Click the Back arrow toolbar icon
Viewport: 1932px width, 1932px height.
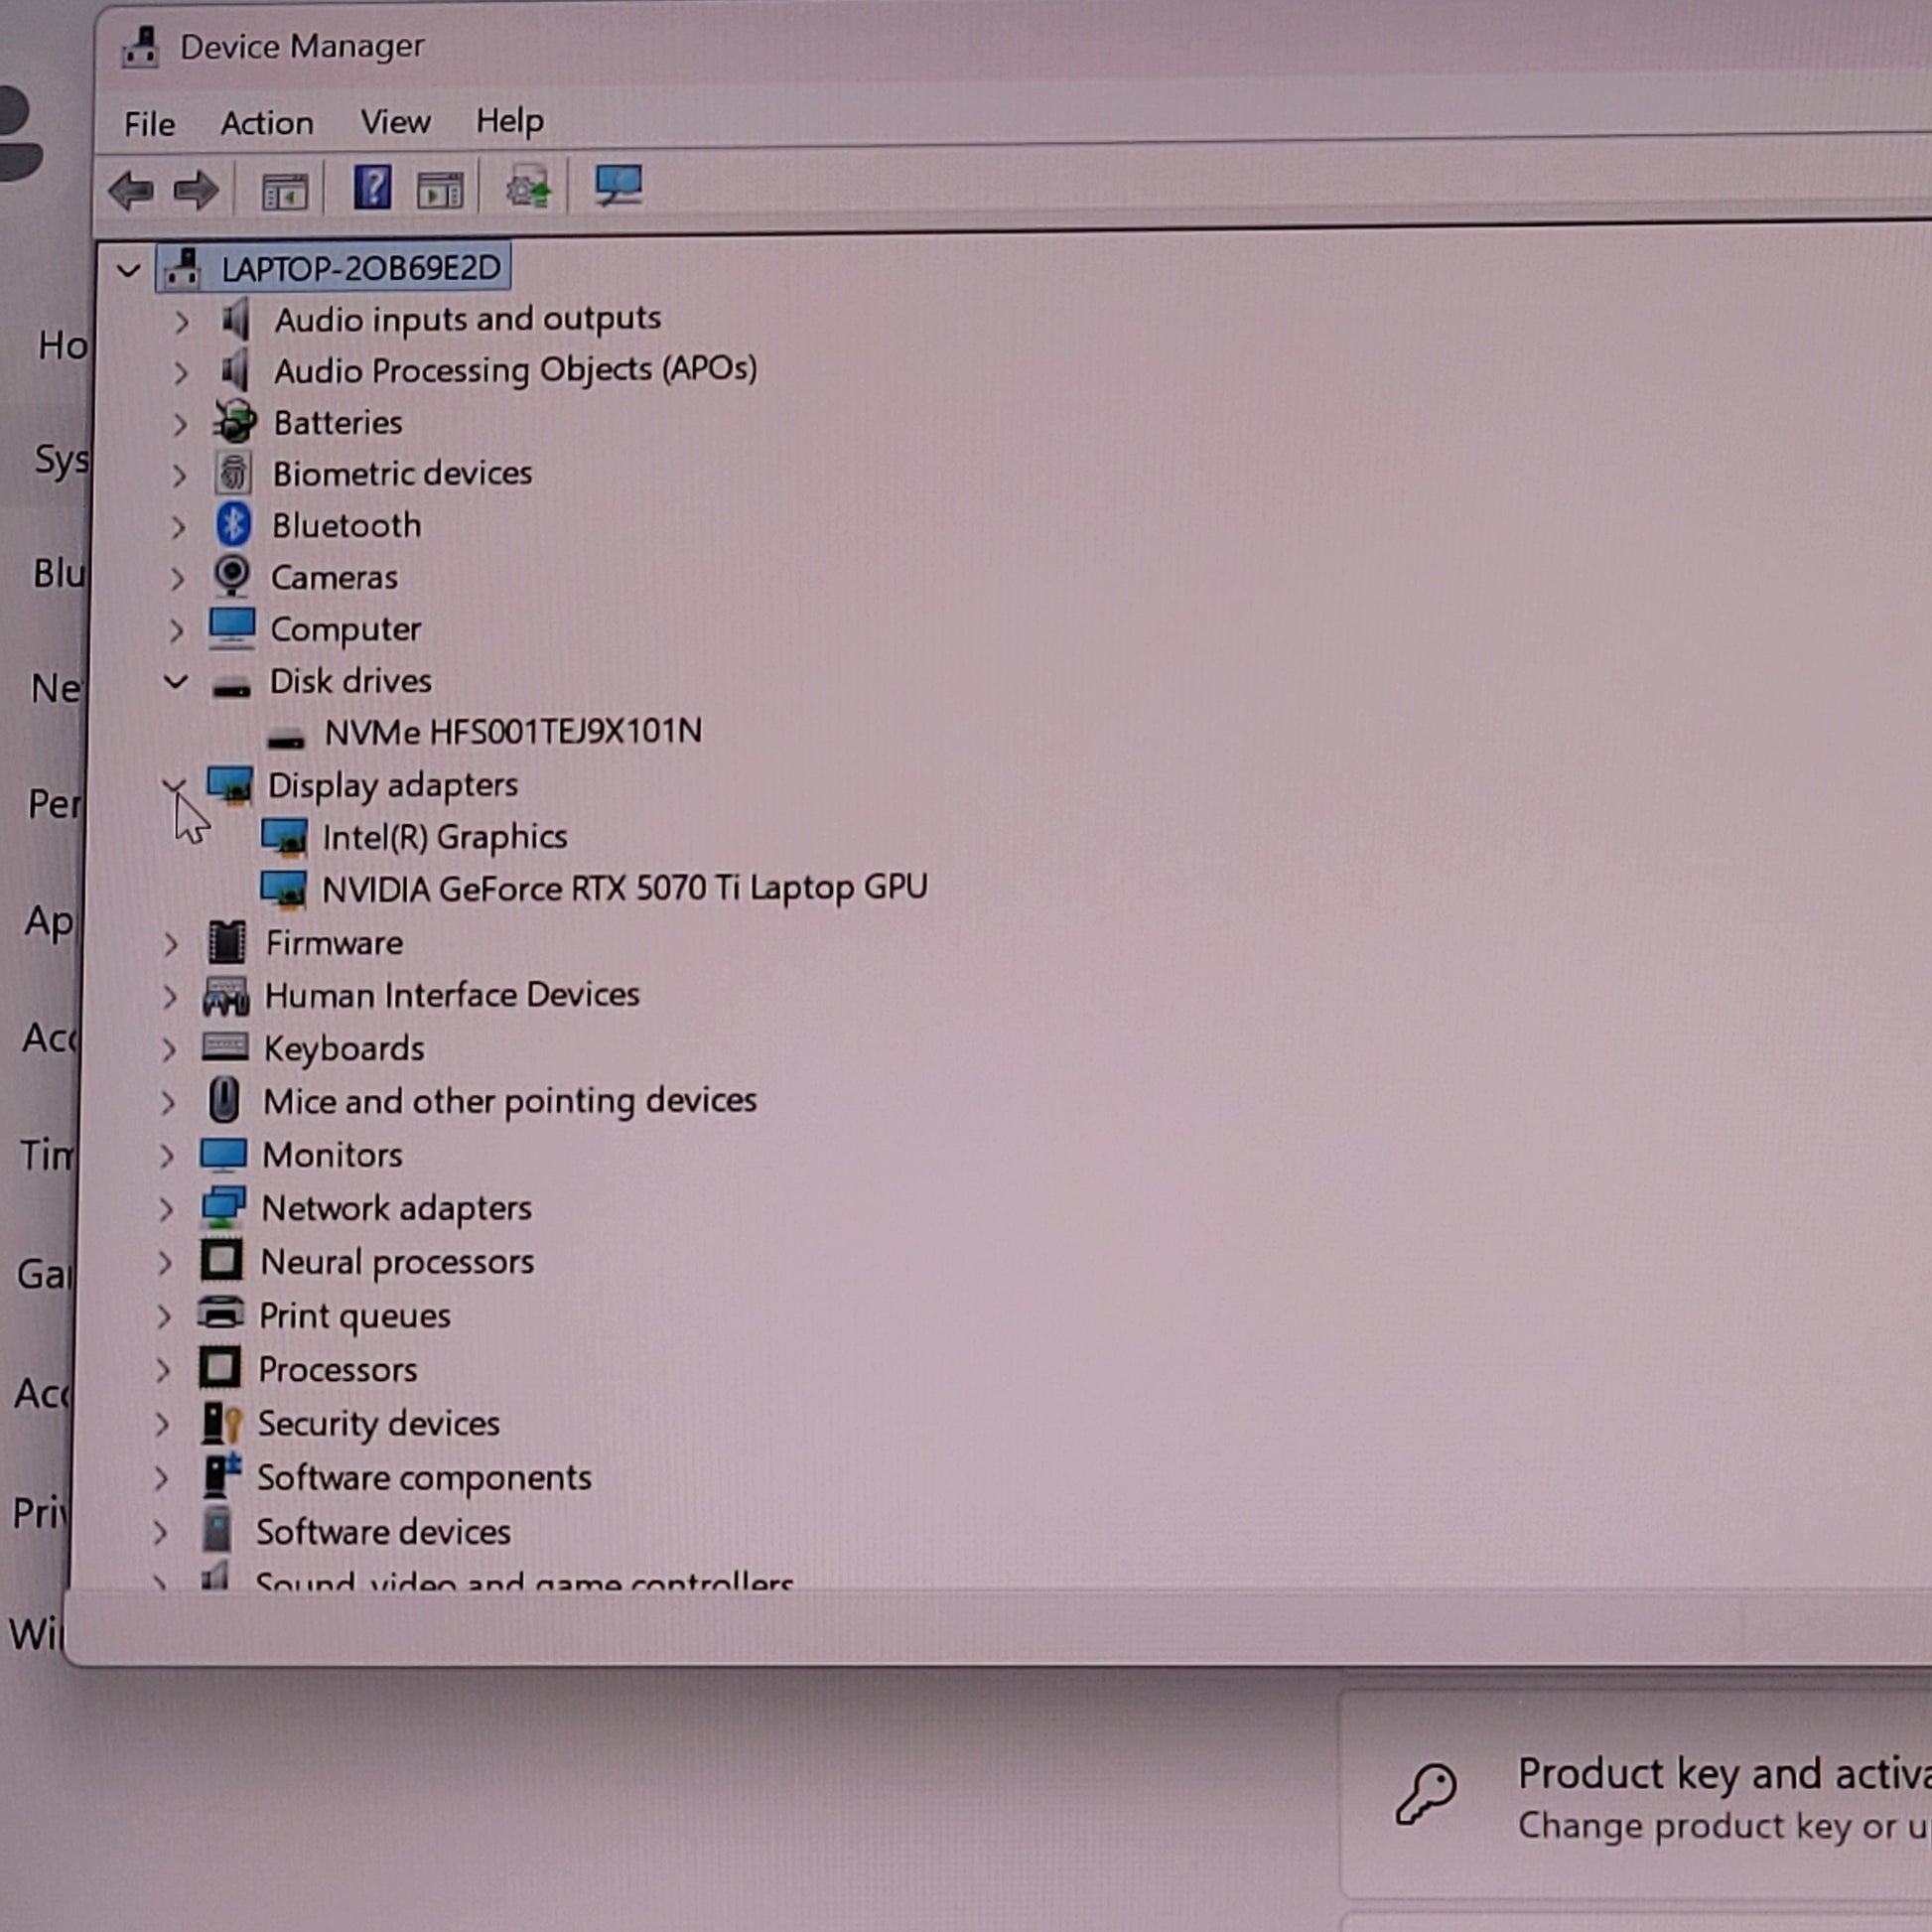coord(131,190)
